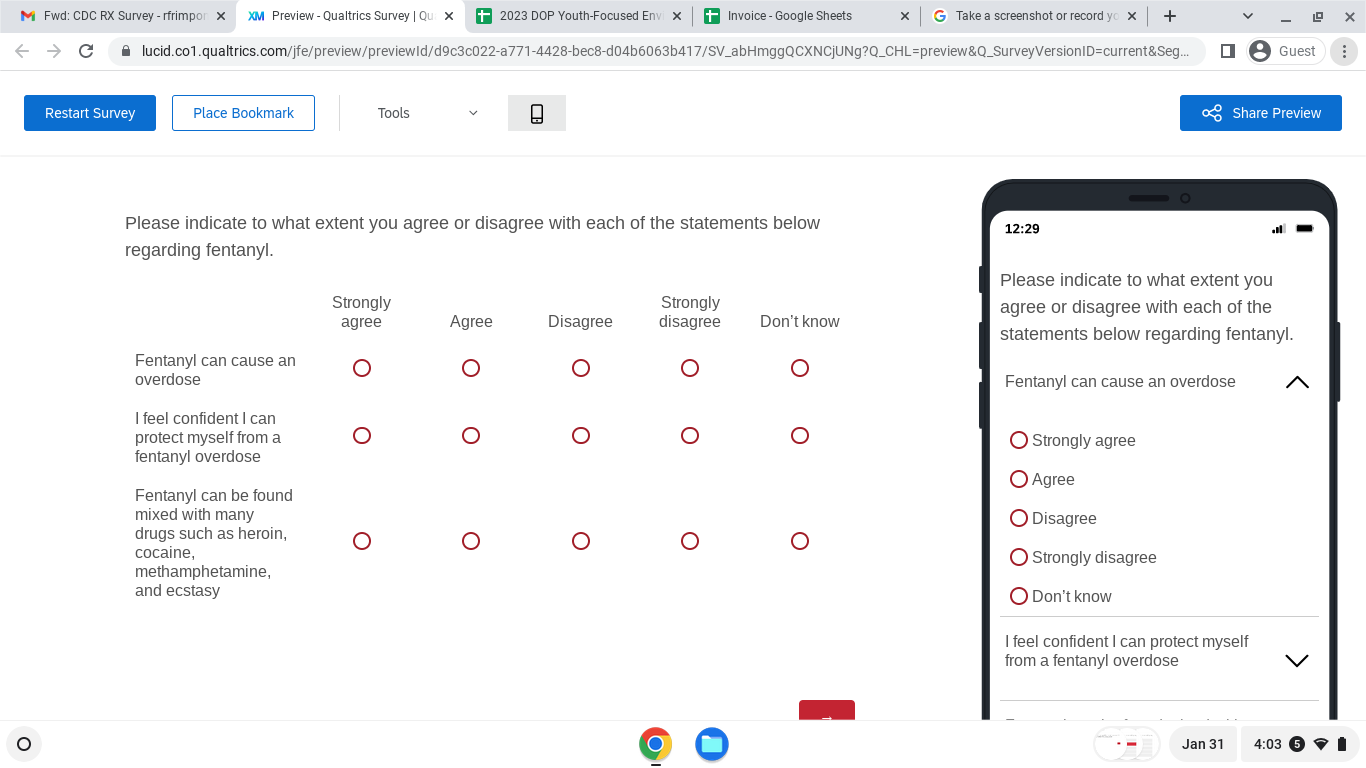The height and width of the screenshot is (768, 1366).
Task: Click the Restart Survey button
Action: (90, 113)
